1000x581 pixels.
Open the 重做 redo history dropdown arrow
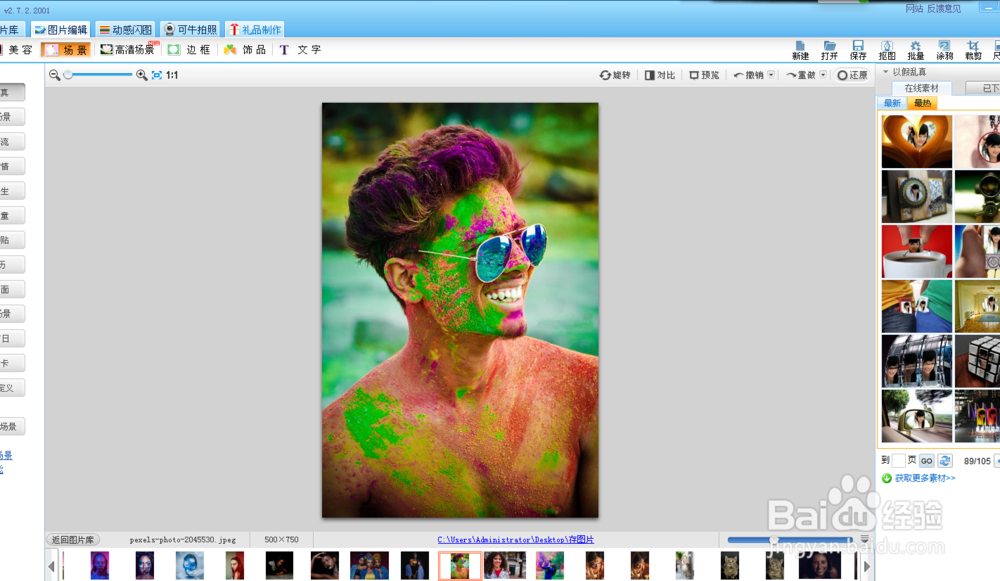coord(823,75)
